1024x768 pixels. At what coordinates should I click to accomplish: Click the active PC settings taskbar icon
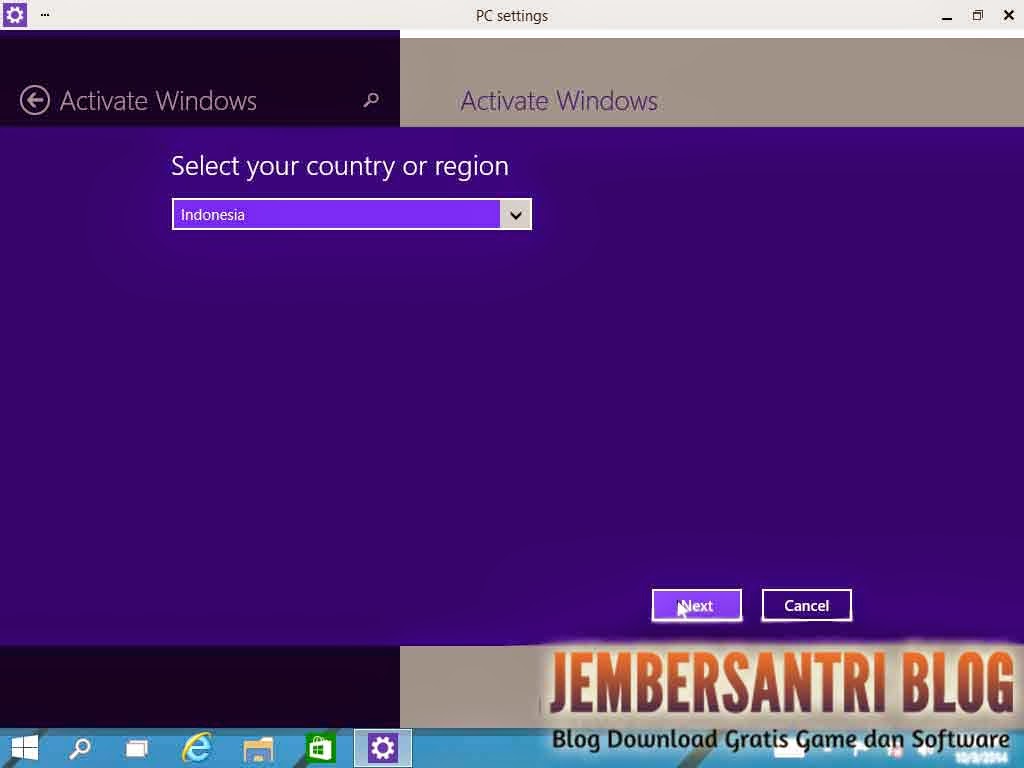383,747
